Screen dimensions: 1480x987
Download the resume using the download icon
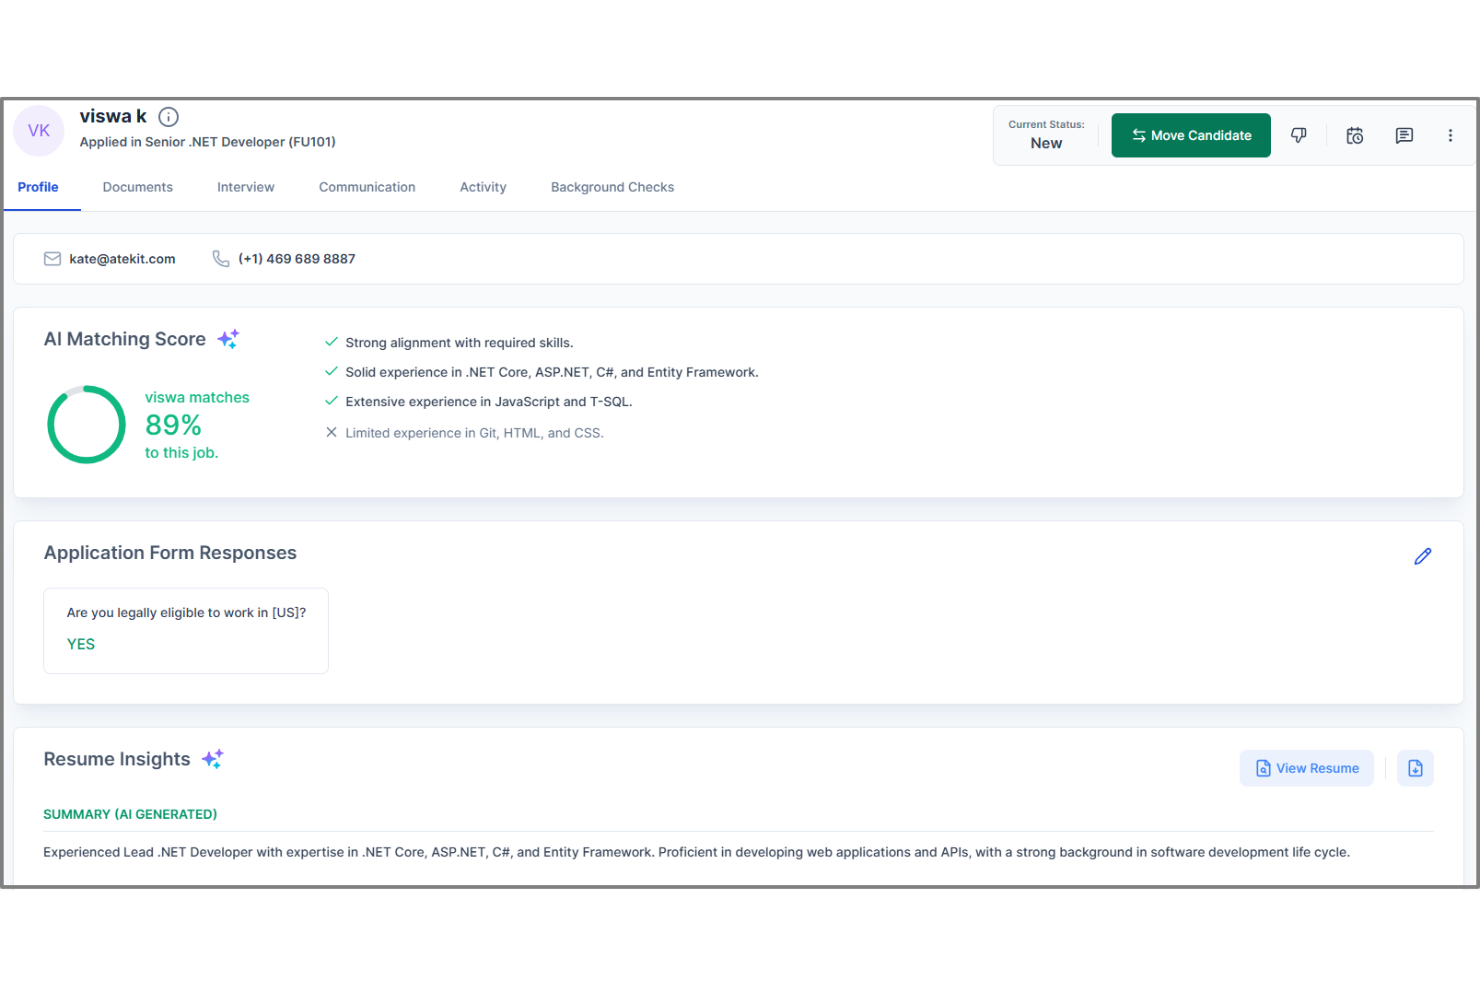[x=1415, y=768]
